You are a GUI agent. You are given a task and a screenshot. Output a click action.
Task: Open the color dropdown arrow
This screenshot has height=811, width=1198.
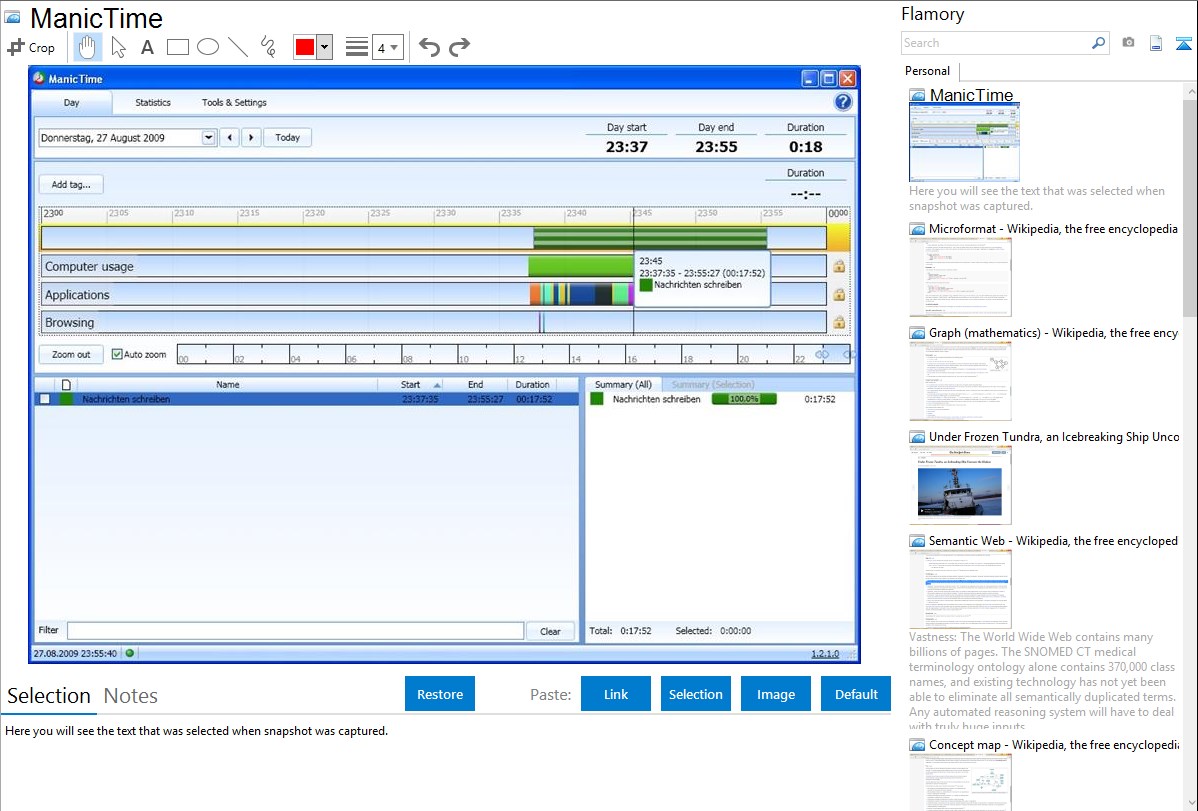(x=325, y=47)
